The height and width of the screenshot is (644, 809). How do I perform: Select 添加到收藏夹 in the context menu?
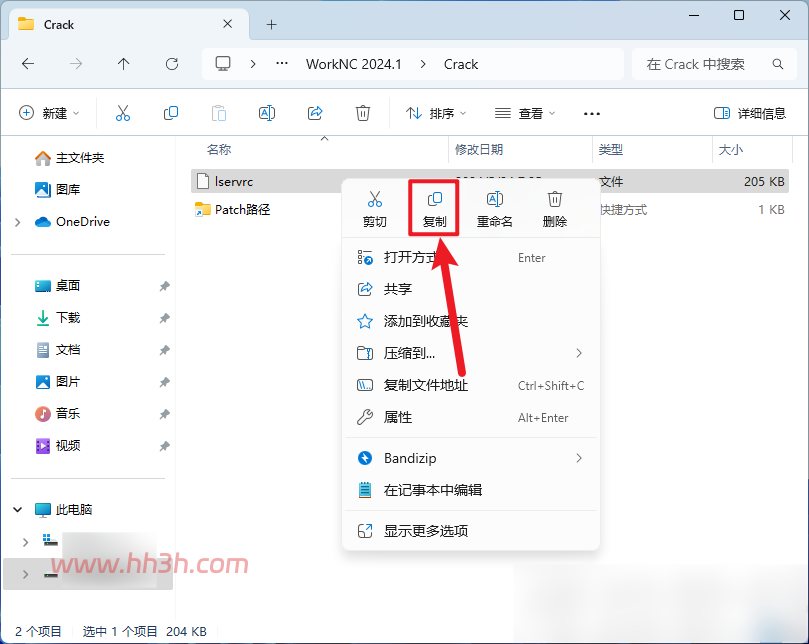point(471,321)
